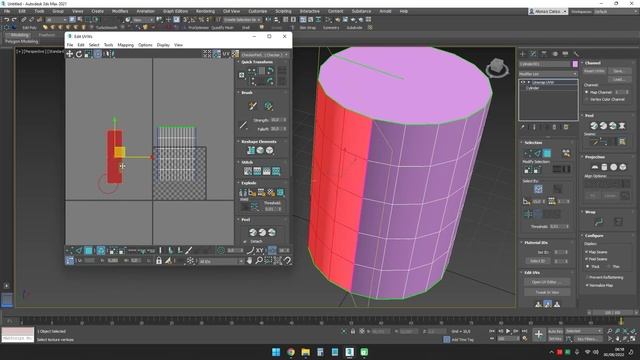Select Edge sub-object mode in Edit UVWs bottom bar

(79, 250)
